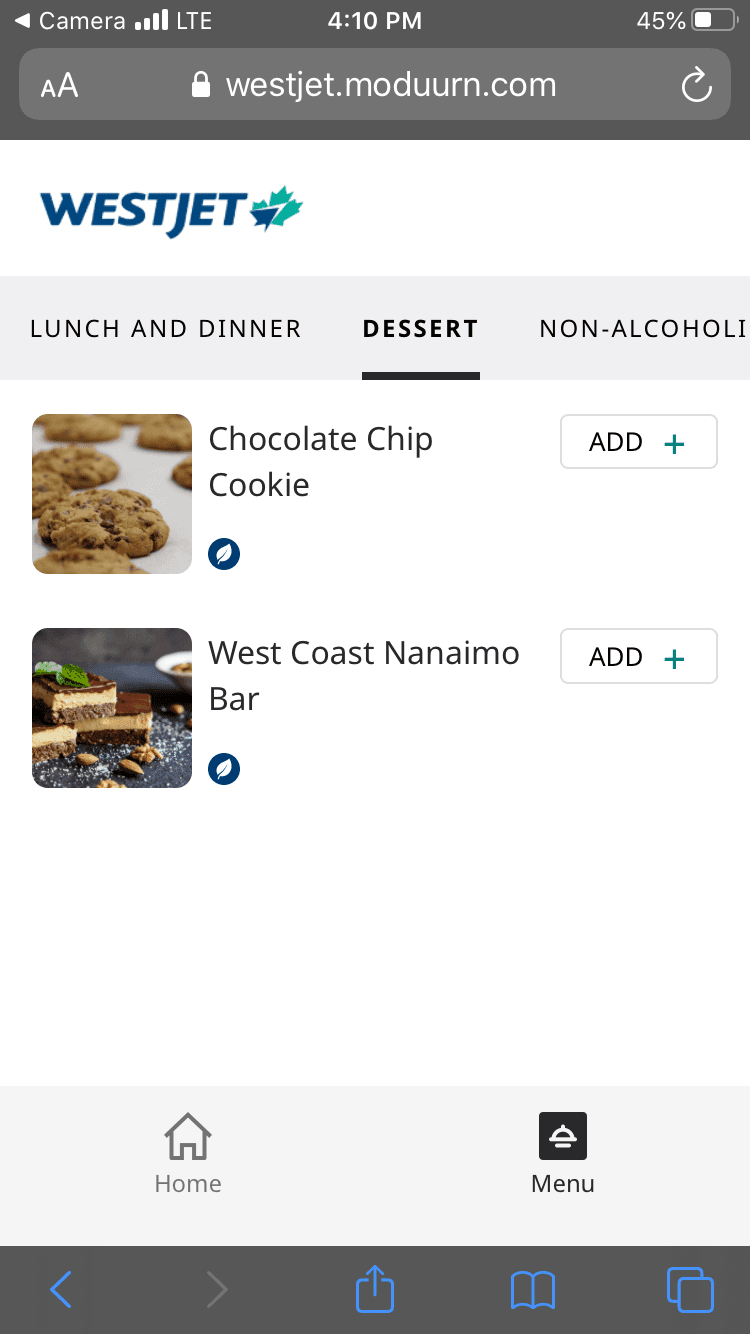Switch to Lunch and Dinner tab
The height and width of the screenshot is (1334, 750).
click(165, 329)
